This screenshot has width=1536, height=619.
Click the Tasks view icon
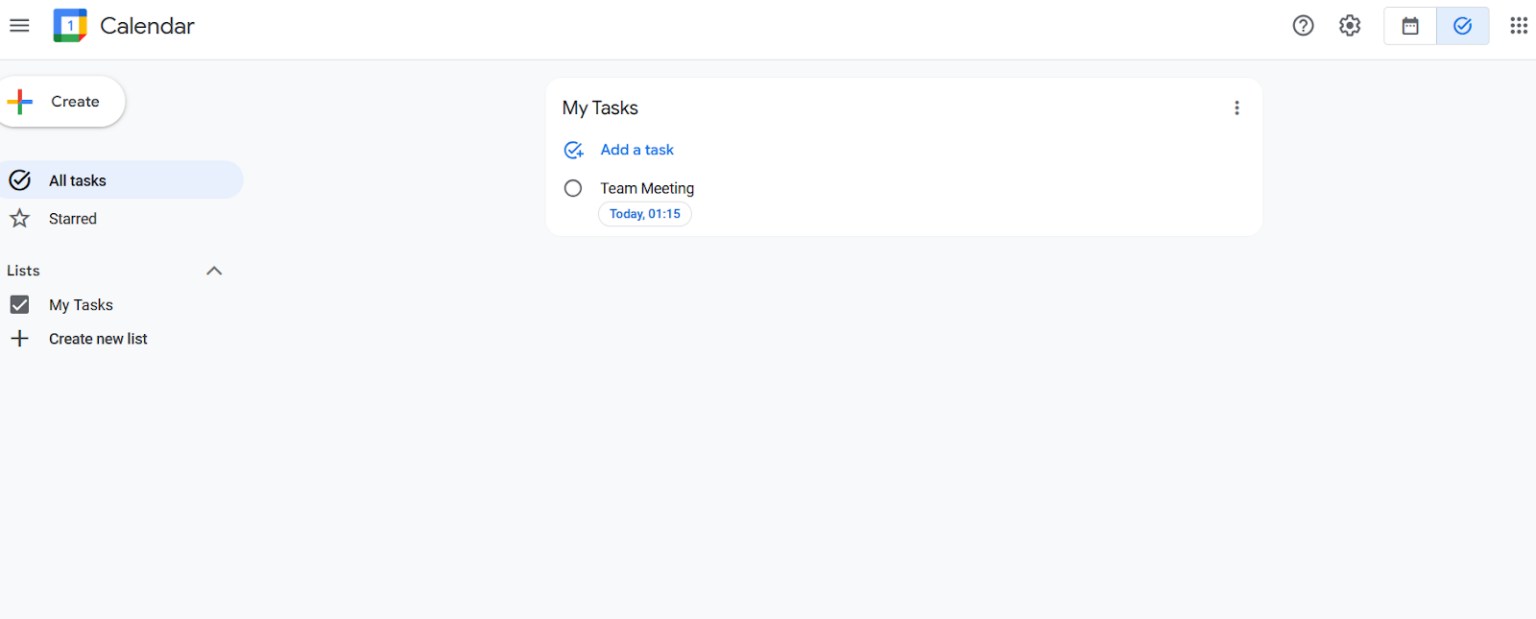coord(1462,25)
